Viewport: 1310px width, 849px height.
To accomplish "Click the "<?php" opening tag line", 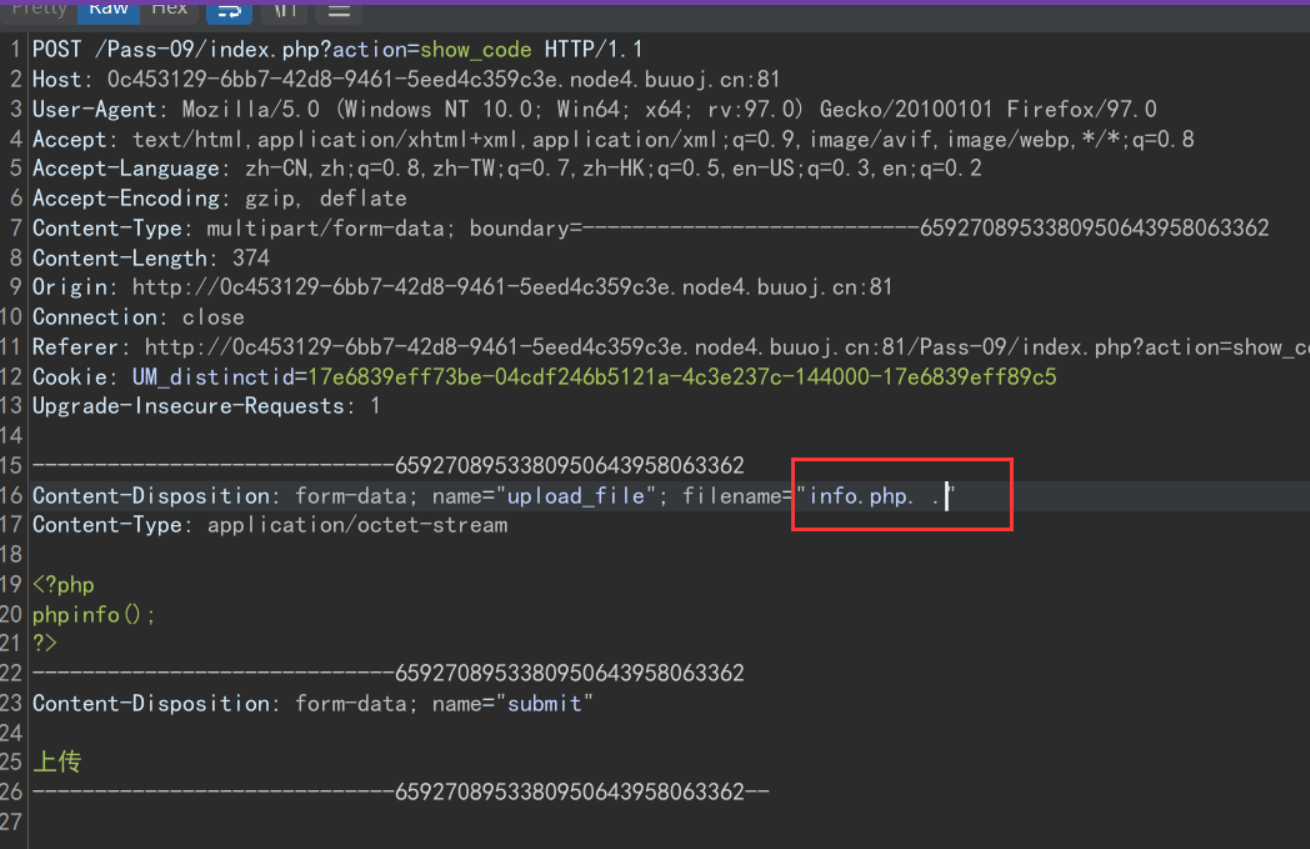I will pyautogui.click(x=63, y=585).
